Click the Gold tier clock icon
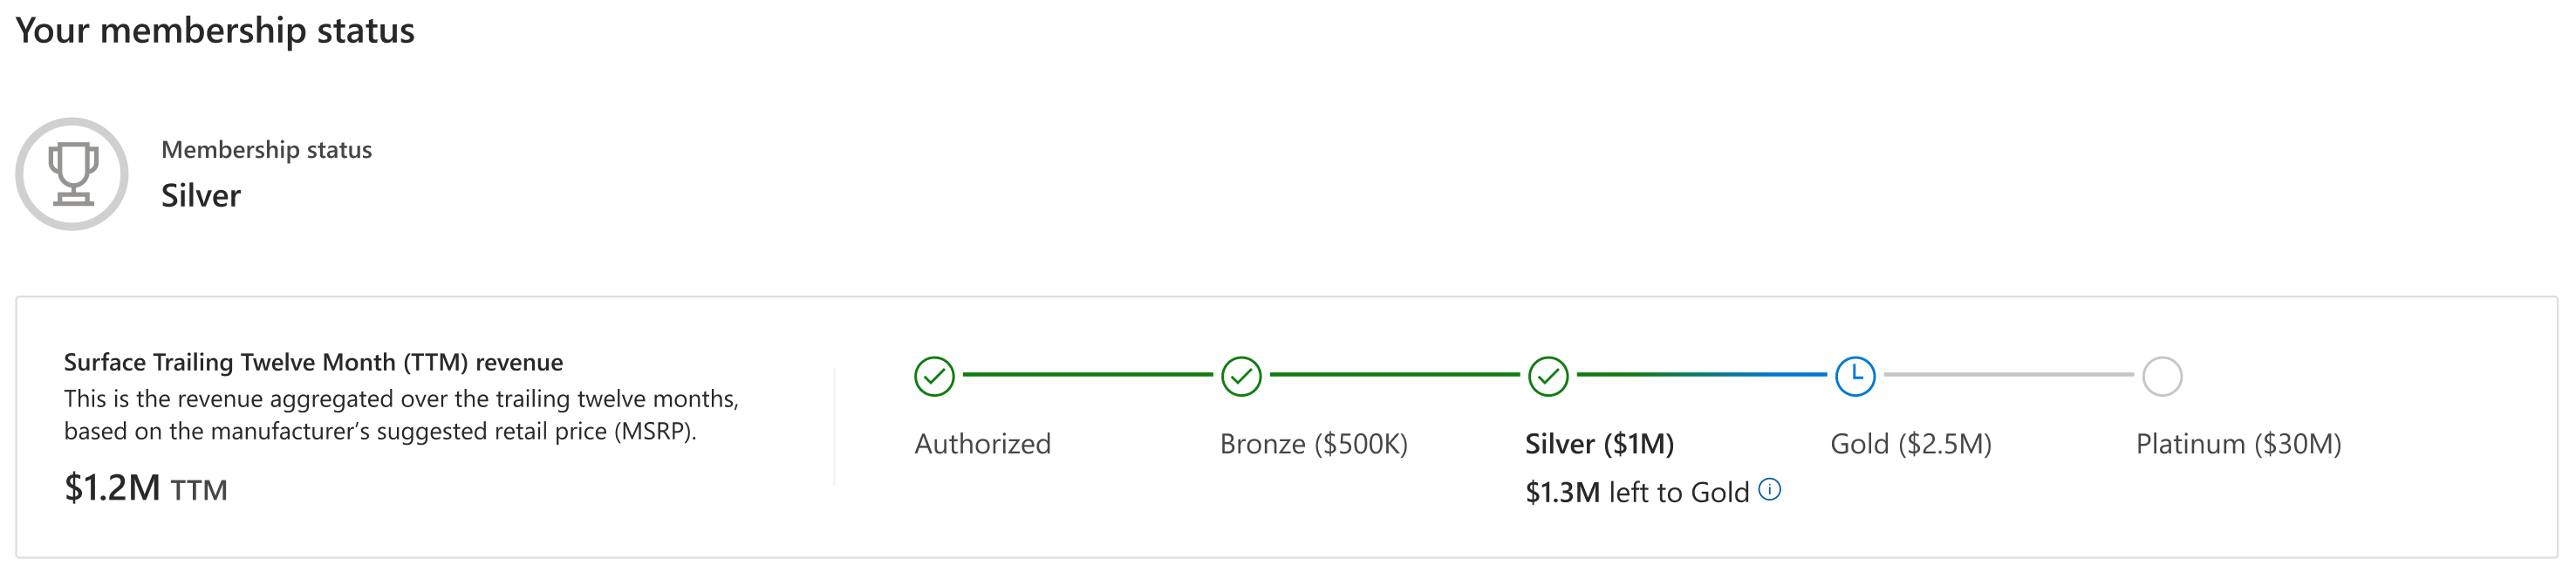Viewport: 2576px width, 572px height. click(1855, 376)
